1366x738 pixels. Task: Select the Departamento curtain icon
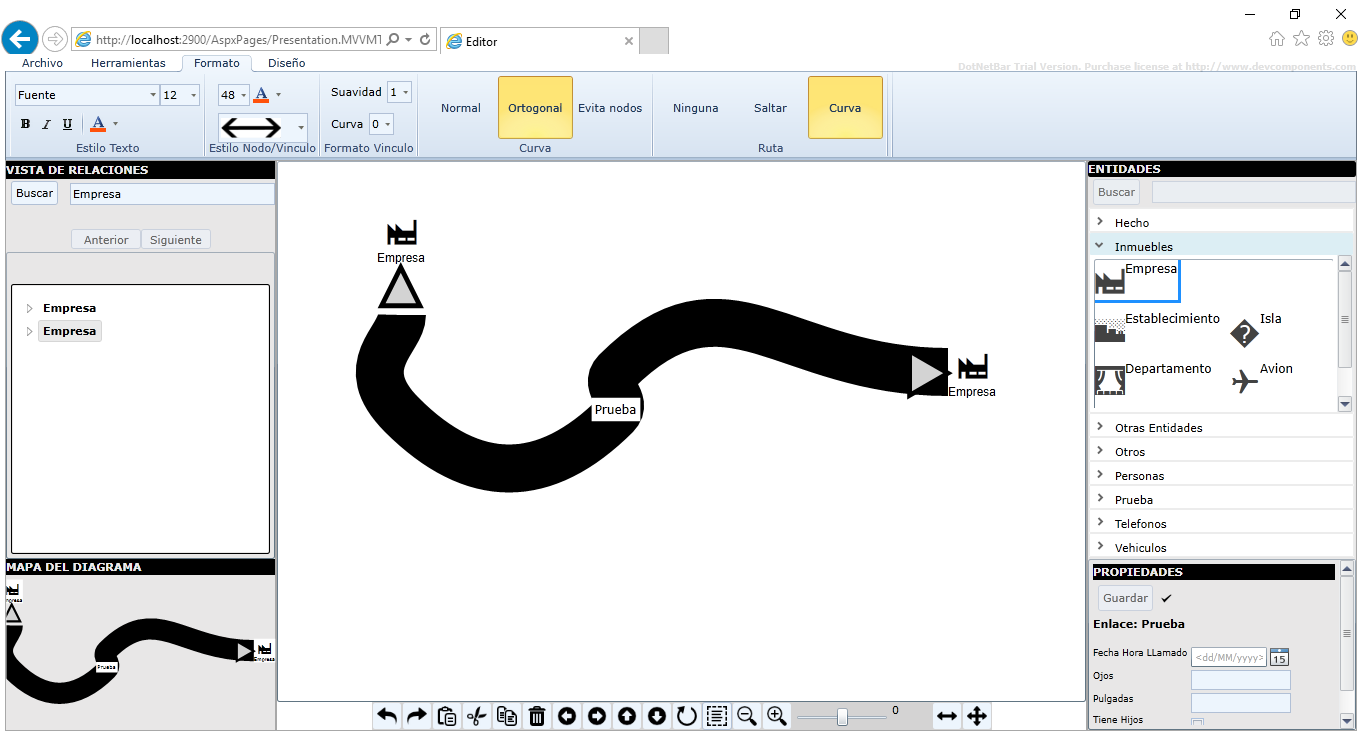pyautogui.click(x=1110, y=381)
